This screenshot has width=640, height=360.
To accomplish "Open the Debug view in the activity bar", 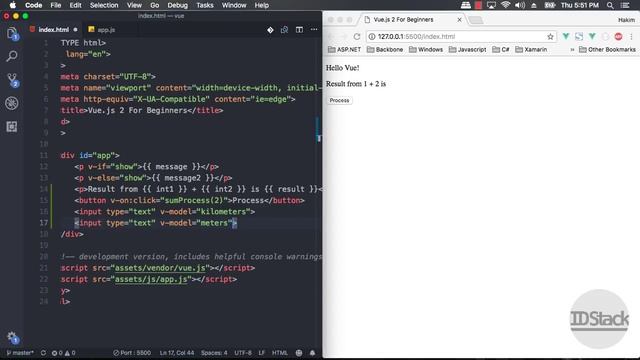I will click(12, 103).
